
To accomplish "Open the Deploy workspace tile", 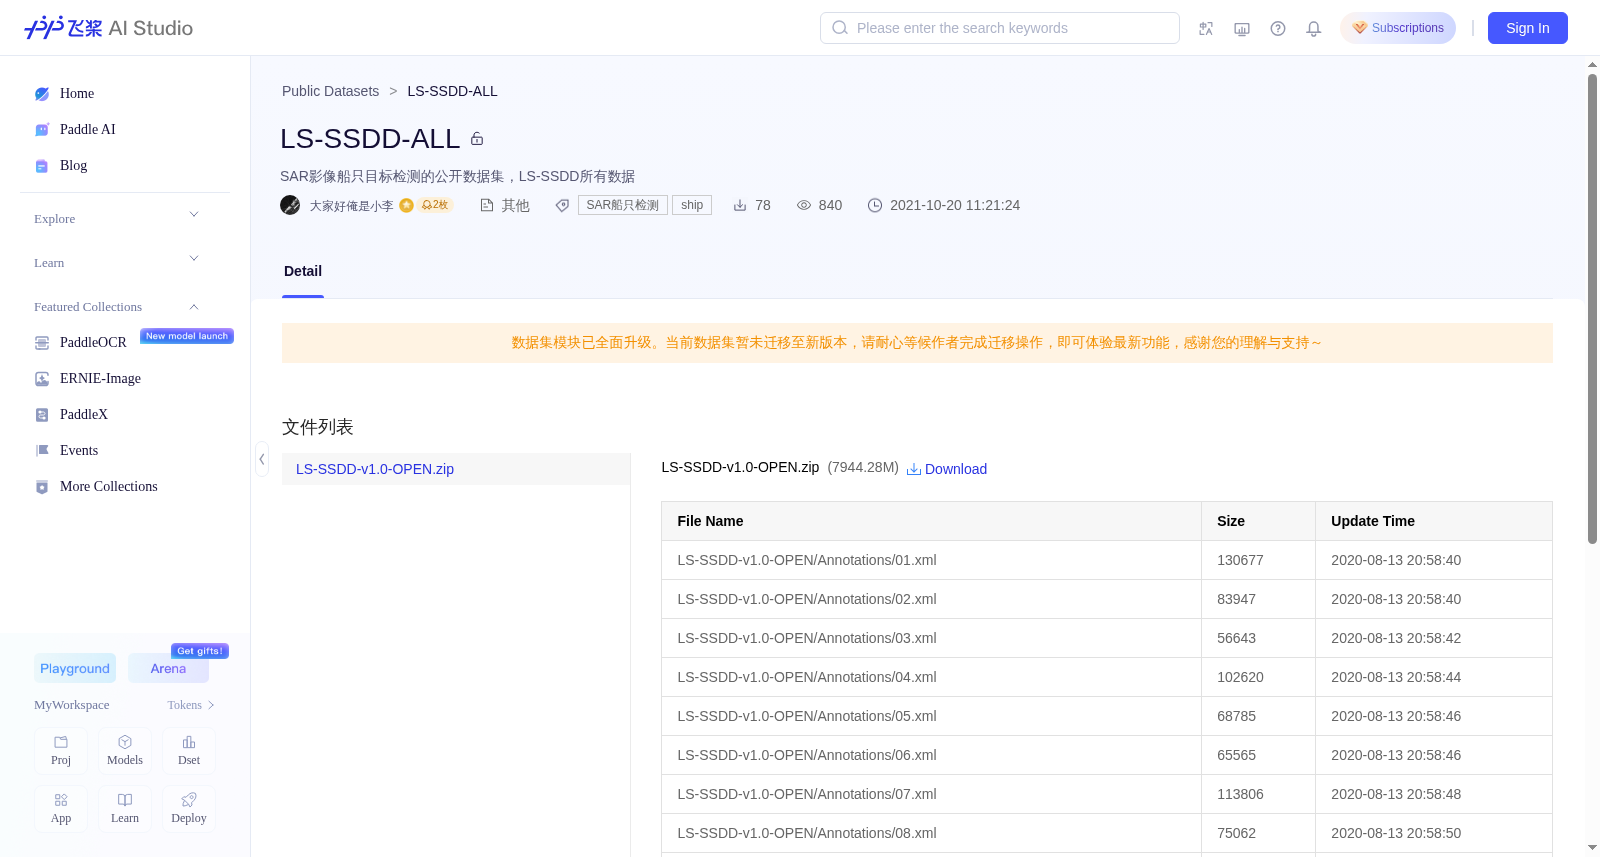I will (x=189, y=809).
